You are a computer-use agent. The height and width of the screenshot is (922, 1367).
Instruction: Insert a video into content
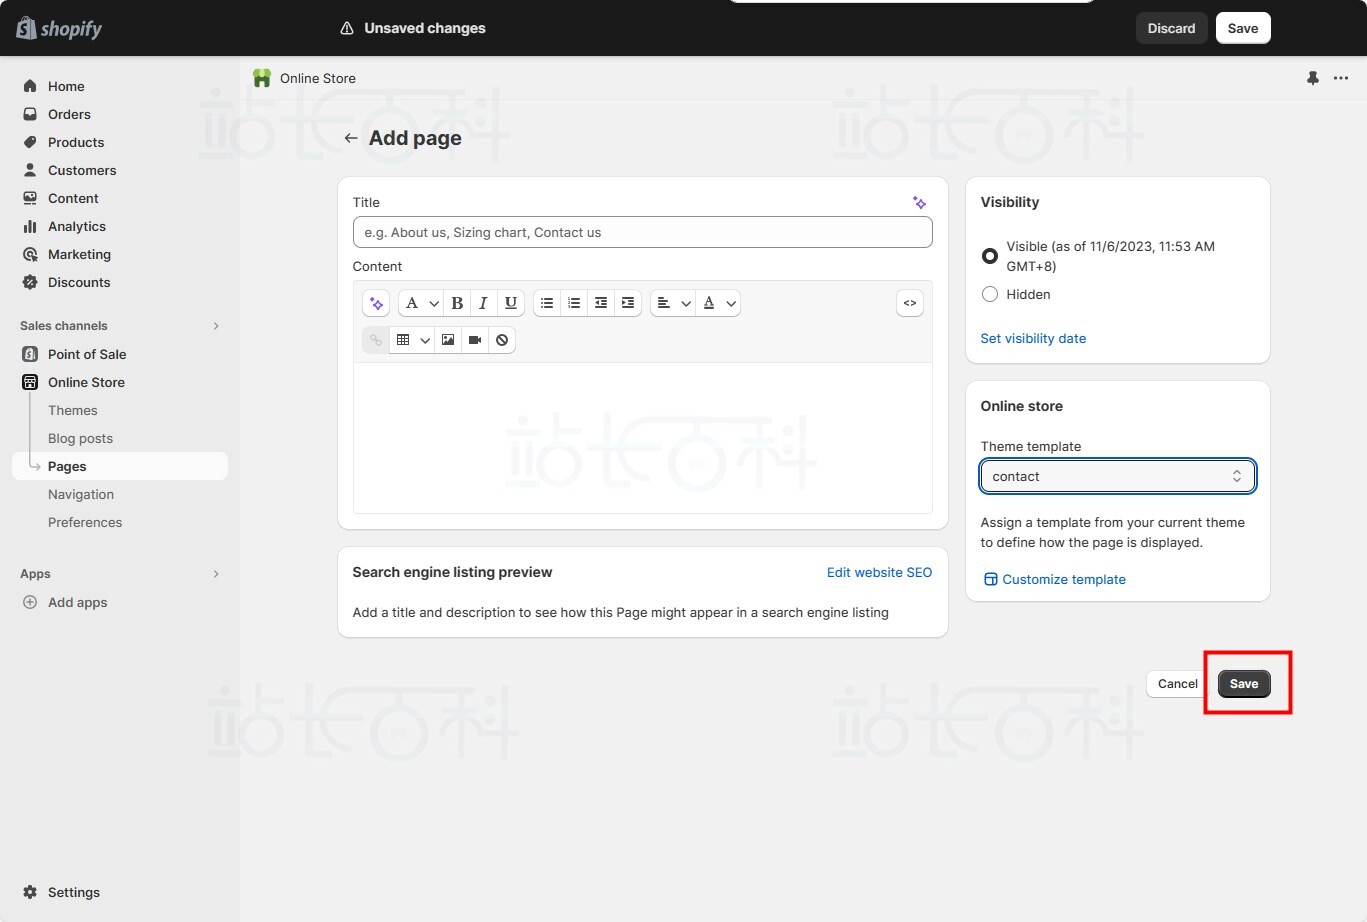[475, 340]
